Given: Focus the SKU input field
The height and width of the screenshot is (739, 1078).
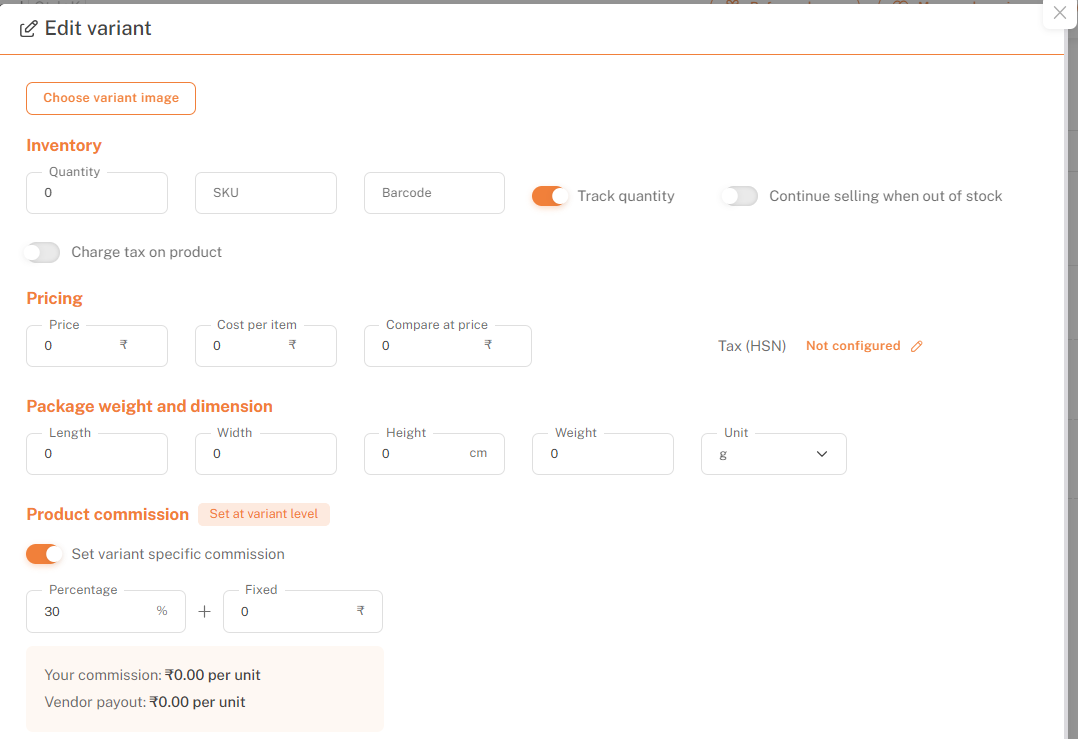Looking at the screenshot, I should pyautogui.click(x=266, y=192).
